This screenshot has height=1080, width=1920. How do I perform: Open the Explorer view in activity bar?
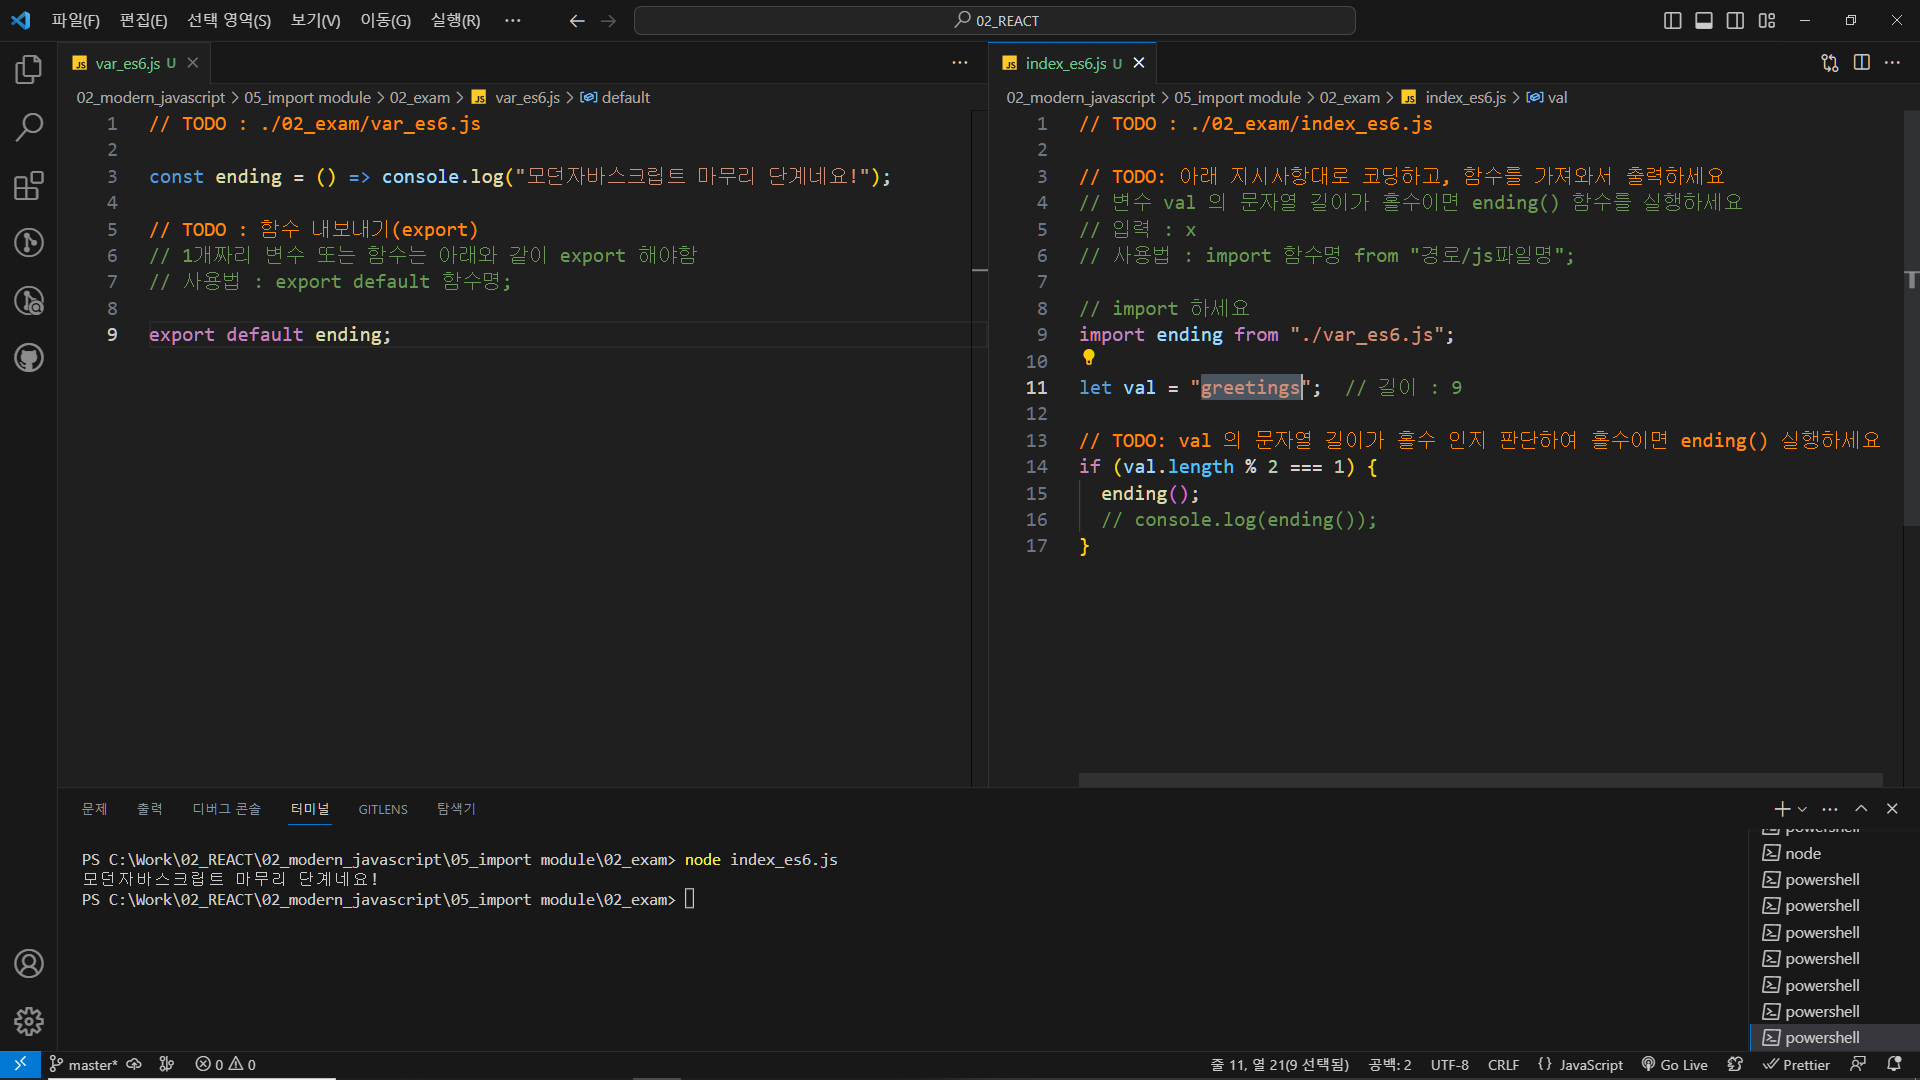28,70
